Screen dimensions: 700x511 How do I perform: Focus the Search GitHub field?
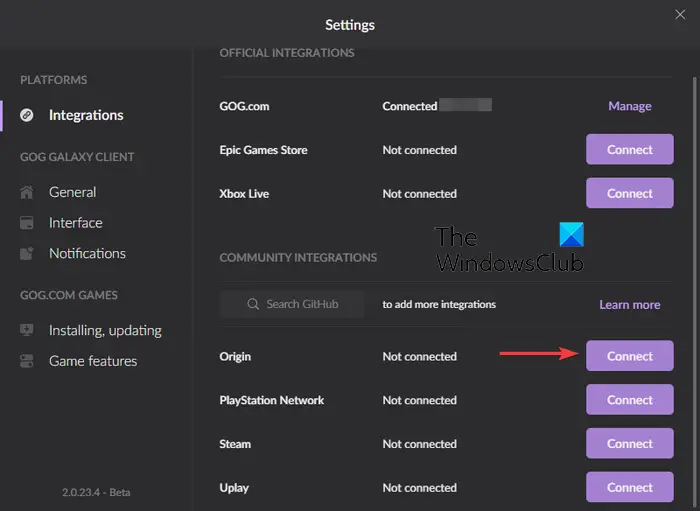(292, 304)
